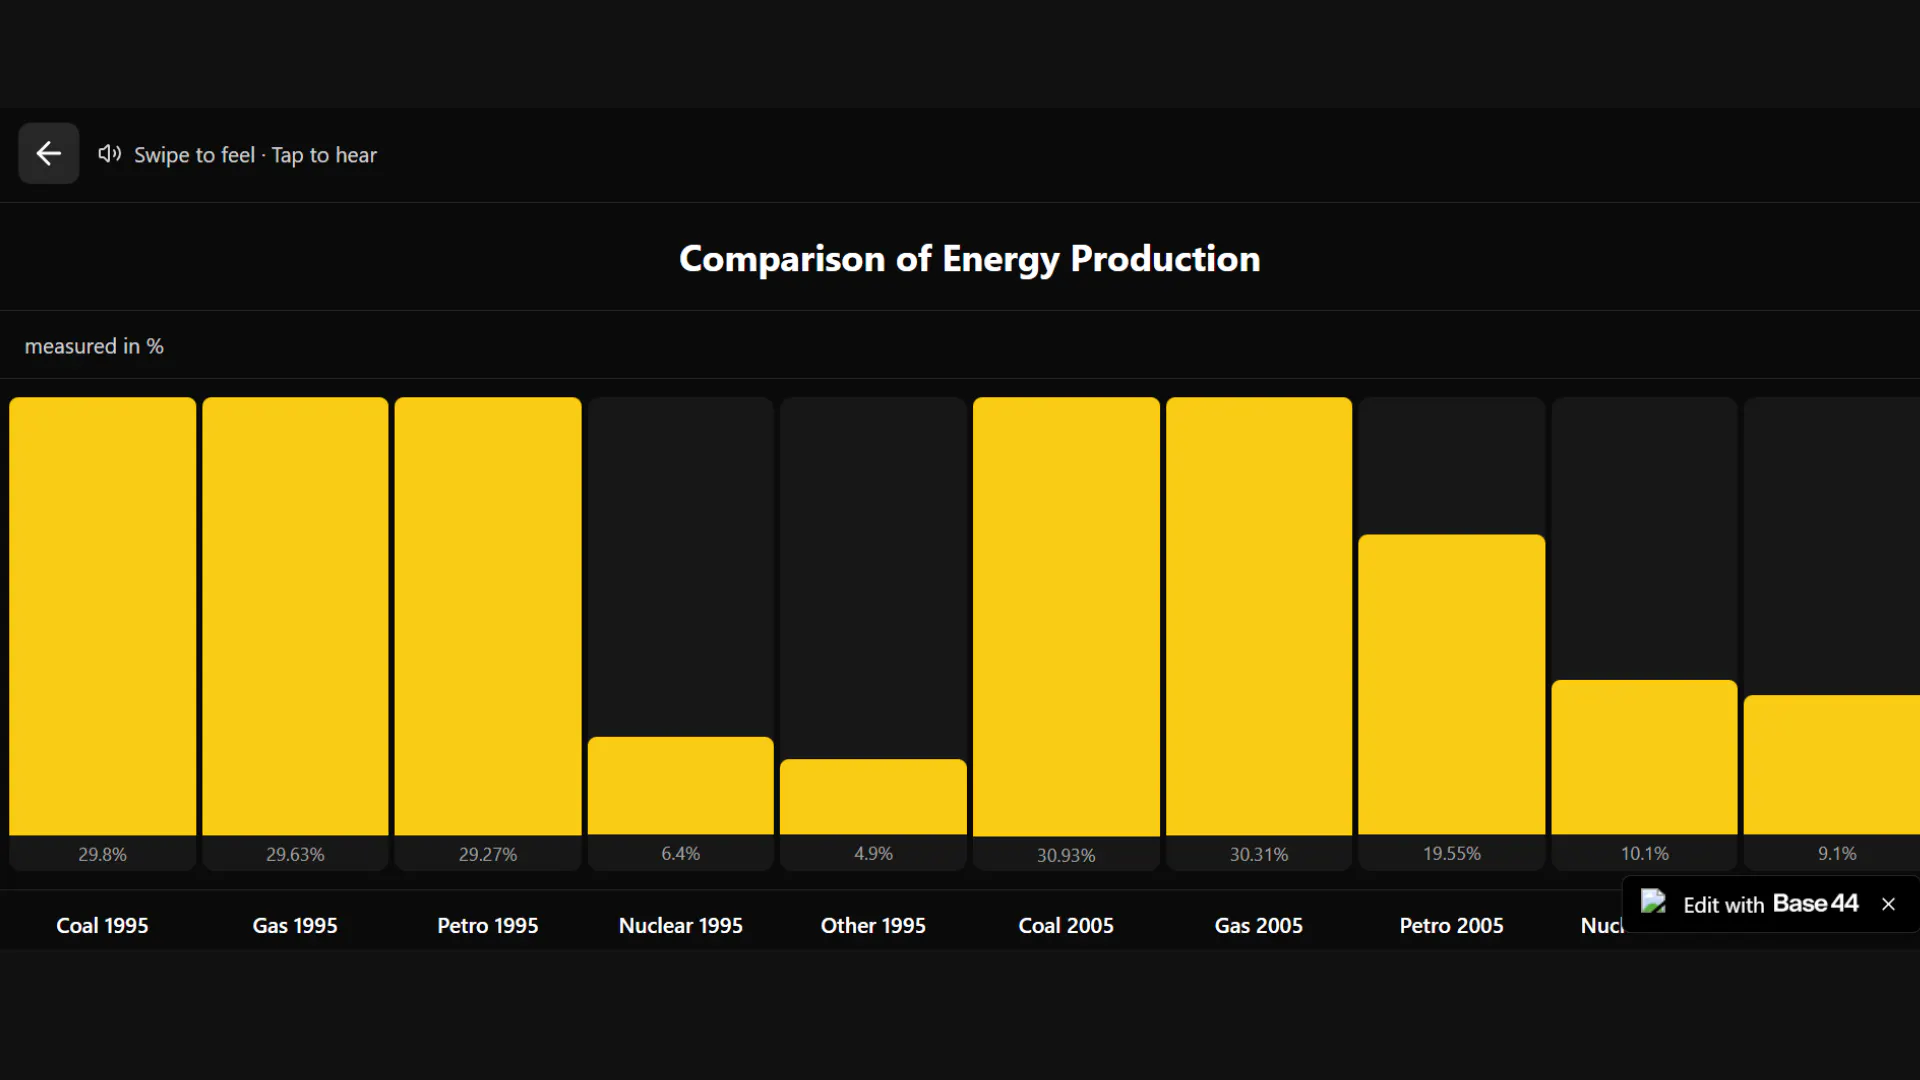
Task: Tap the Nuclear 1995 yellow bar
Action: coord(681,785)
